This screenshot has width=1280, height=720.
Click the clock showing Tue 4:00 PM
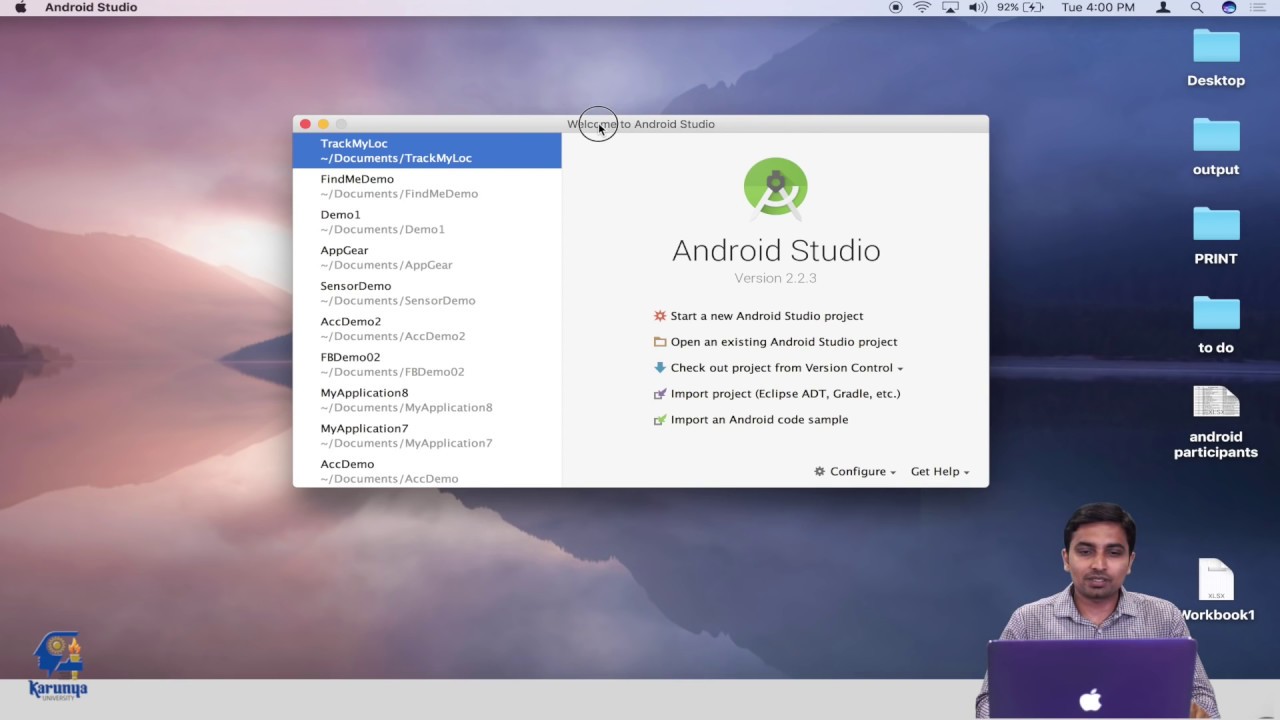click(1098, 8)
